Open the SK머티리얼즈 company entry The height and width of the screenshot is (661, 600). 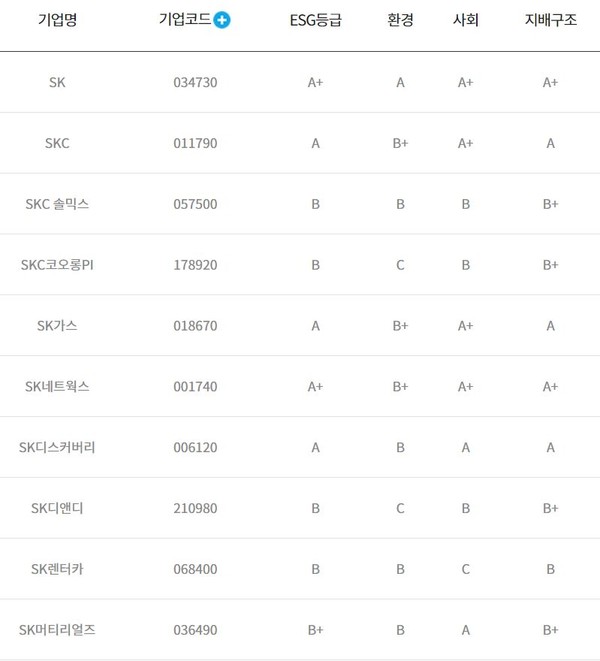tap(57, 630)
